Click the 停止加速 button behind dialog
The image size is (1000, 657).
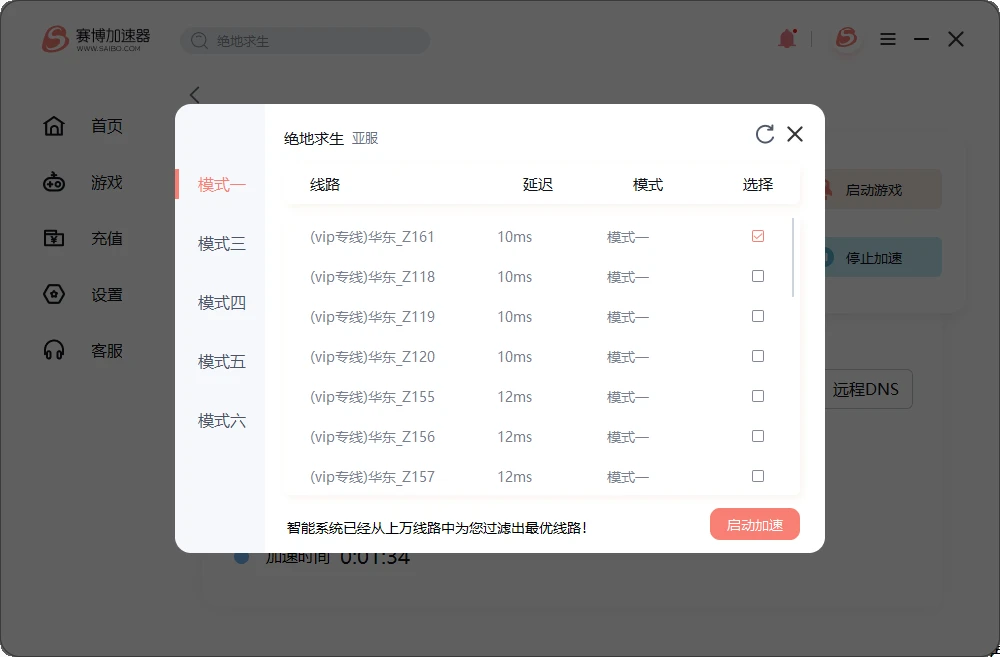pos(883,257)
